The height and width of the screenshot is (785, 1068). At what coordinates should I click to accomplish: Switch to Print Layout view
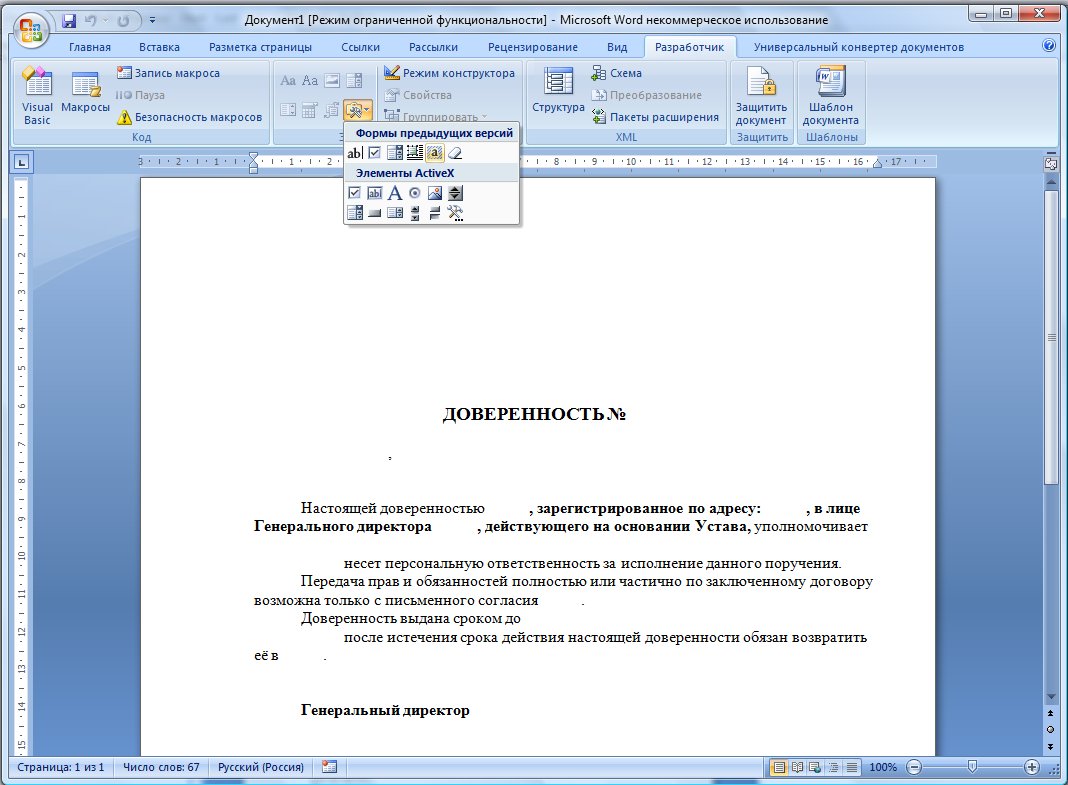[x=779, y=767]
